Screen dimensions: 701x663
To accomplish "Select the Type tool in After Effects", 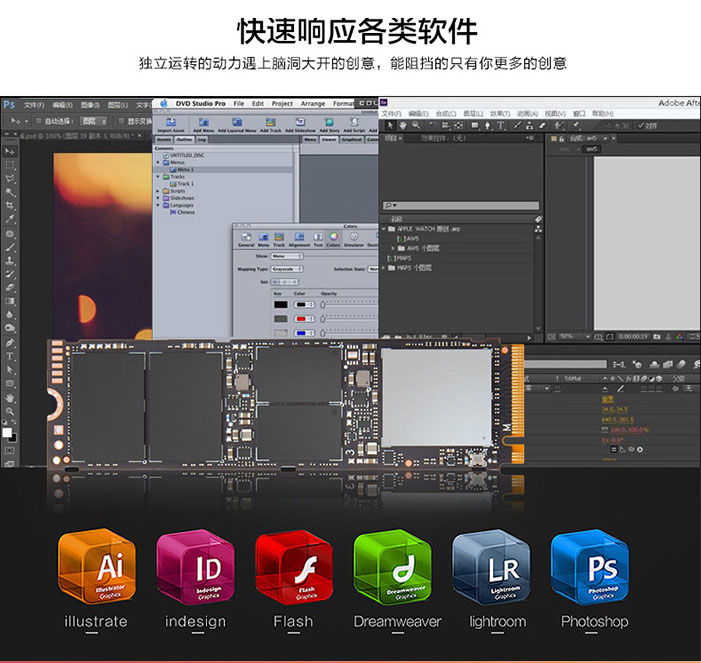I will click(x=500, y=126).
